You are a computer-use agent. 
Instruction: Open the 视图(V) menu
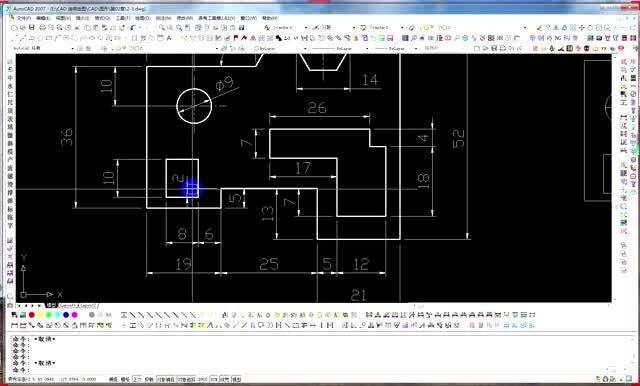(x=63, y=18)
